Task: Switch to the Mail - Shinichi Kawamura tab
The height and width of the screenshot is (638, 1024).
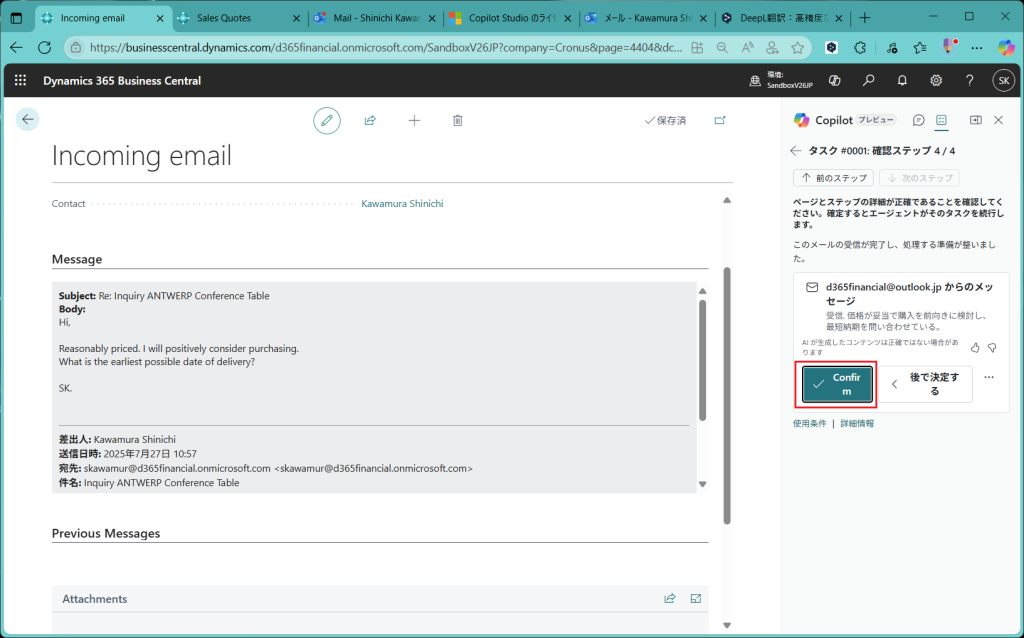Action: (x=376, y=18)
